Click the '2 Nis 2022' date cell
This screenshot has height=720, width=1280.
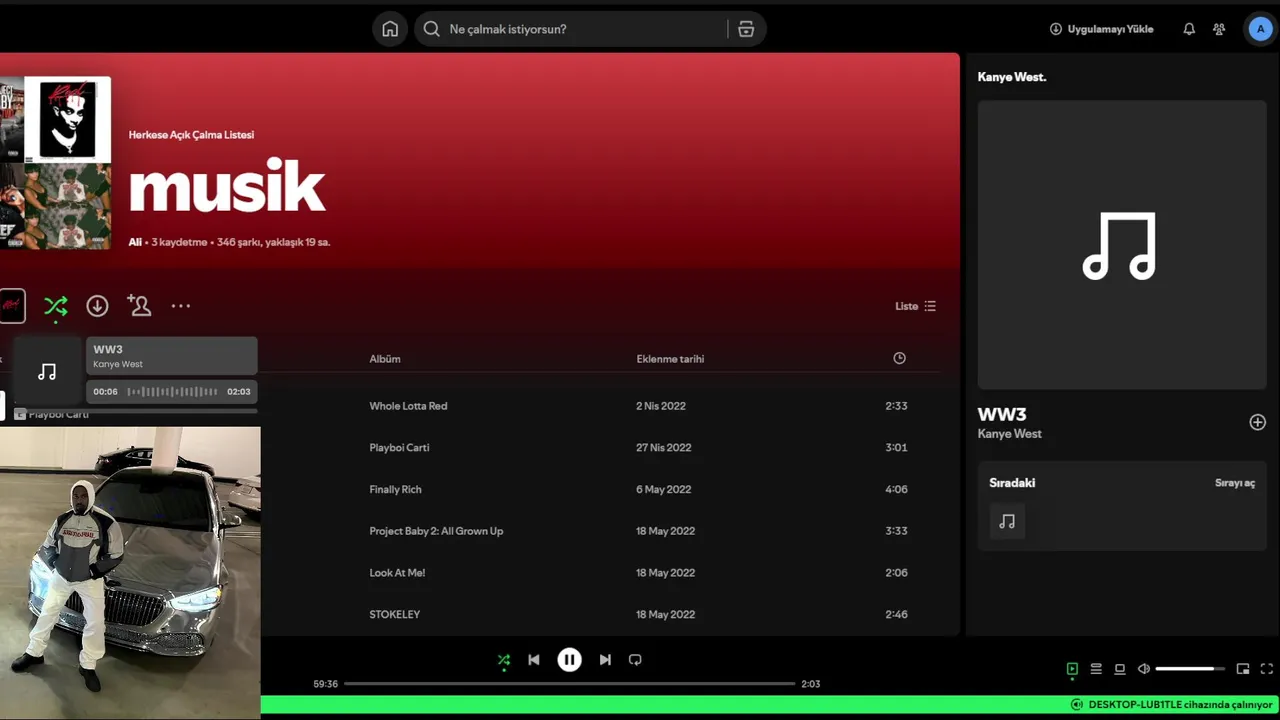click(x=661, y=406)
